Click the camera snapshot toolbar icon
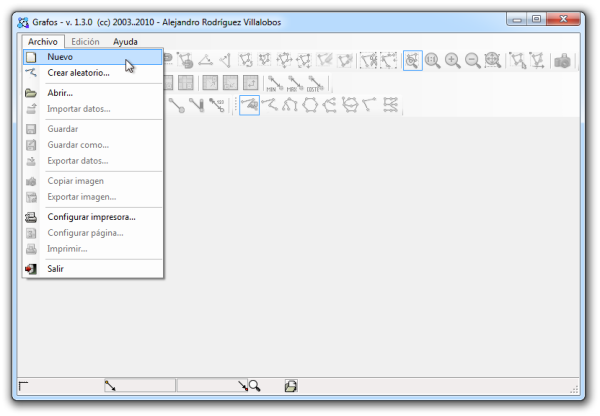 (562, 60)
